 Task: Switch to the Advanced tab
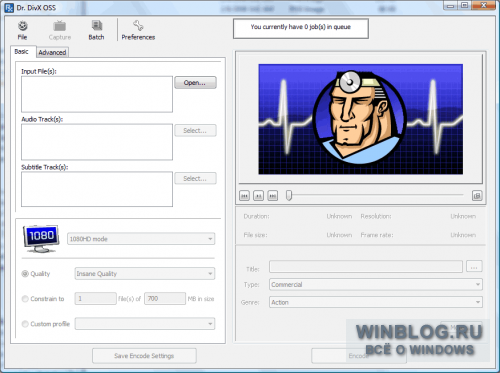52,52
